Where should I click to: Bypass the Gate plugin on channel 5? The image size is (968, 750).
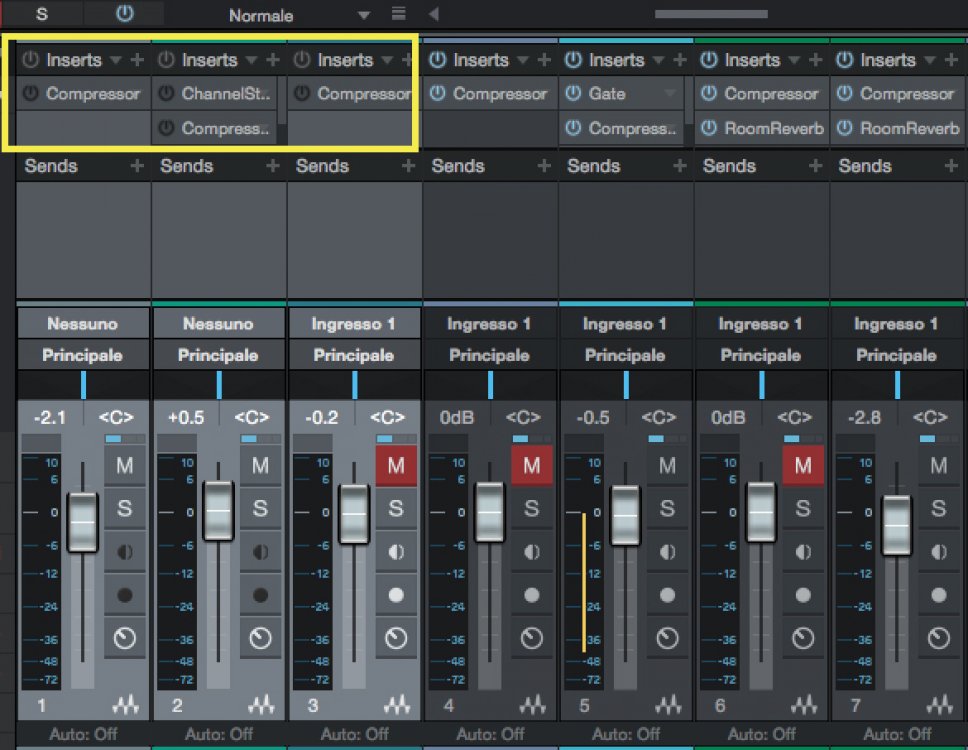point(574,93)
